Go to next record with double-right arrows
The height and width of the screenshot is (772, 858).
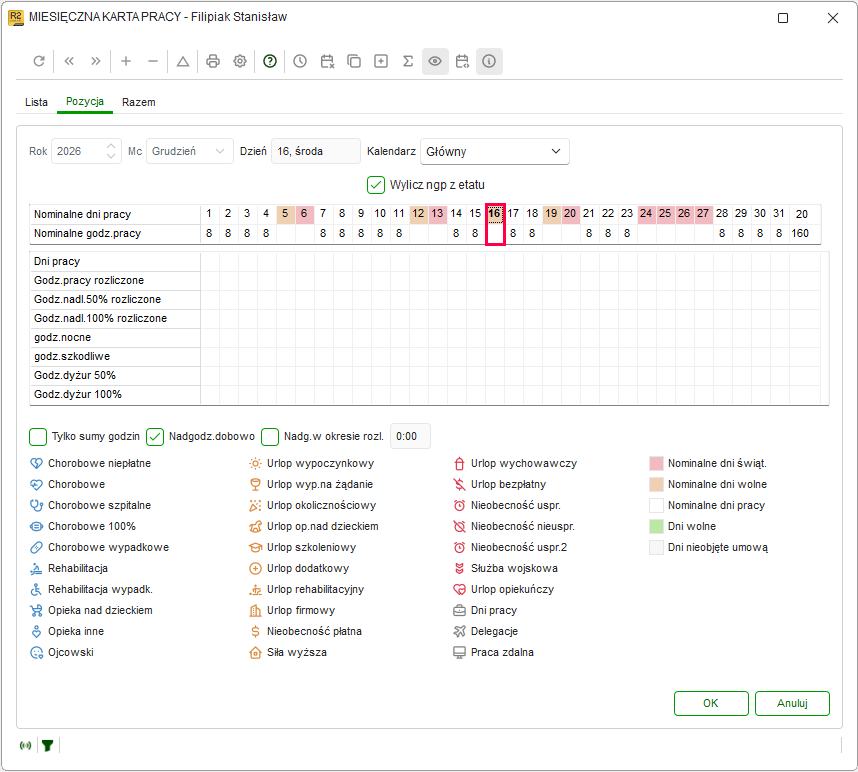click(96, 61)
